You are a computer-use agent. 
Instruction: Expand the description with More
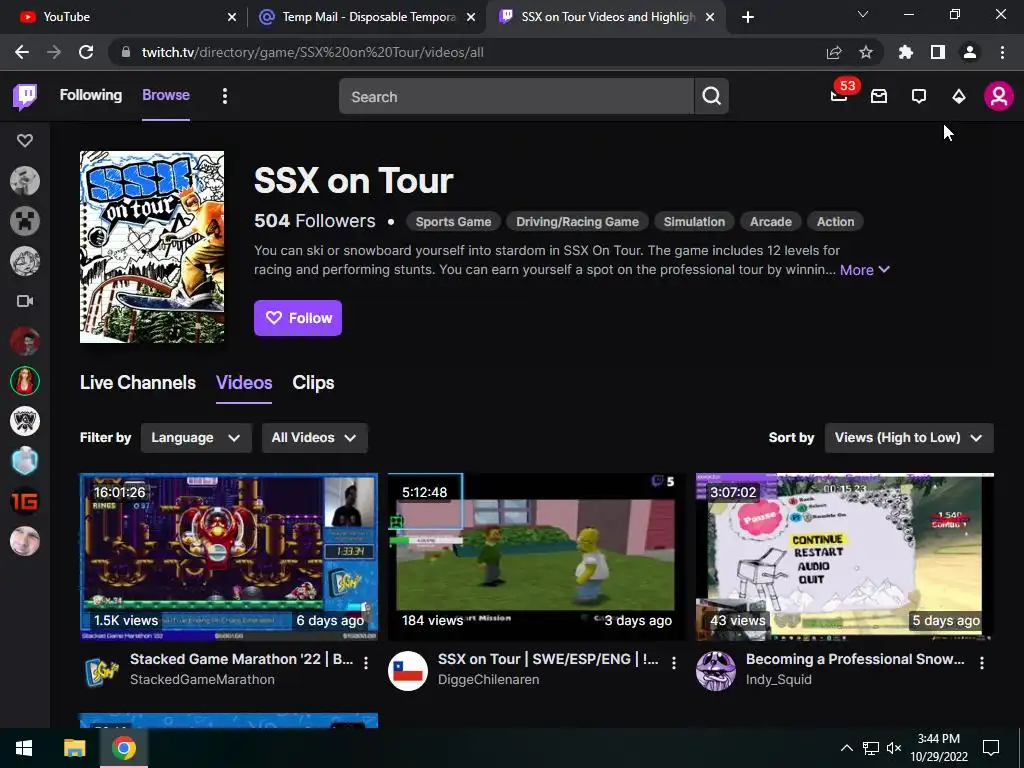coord(865,270)
